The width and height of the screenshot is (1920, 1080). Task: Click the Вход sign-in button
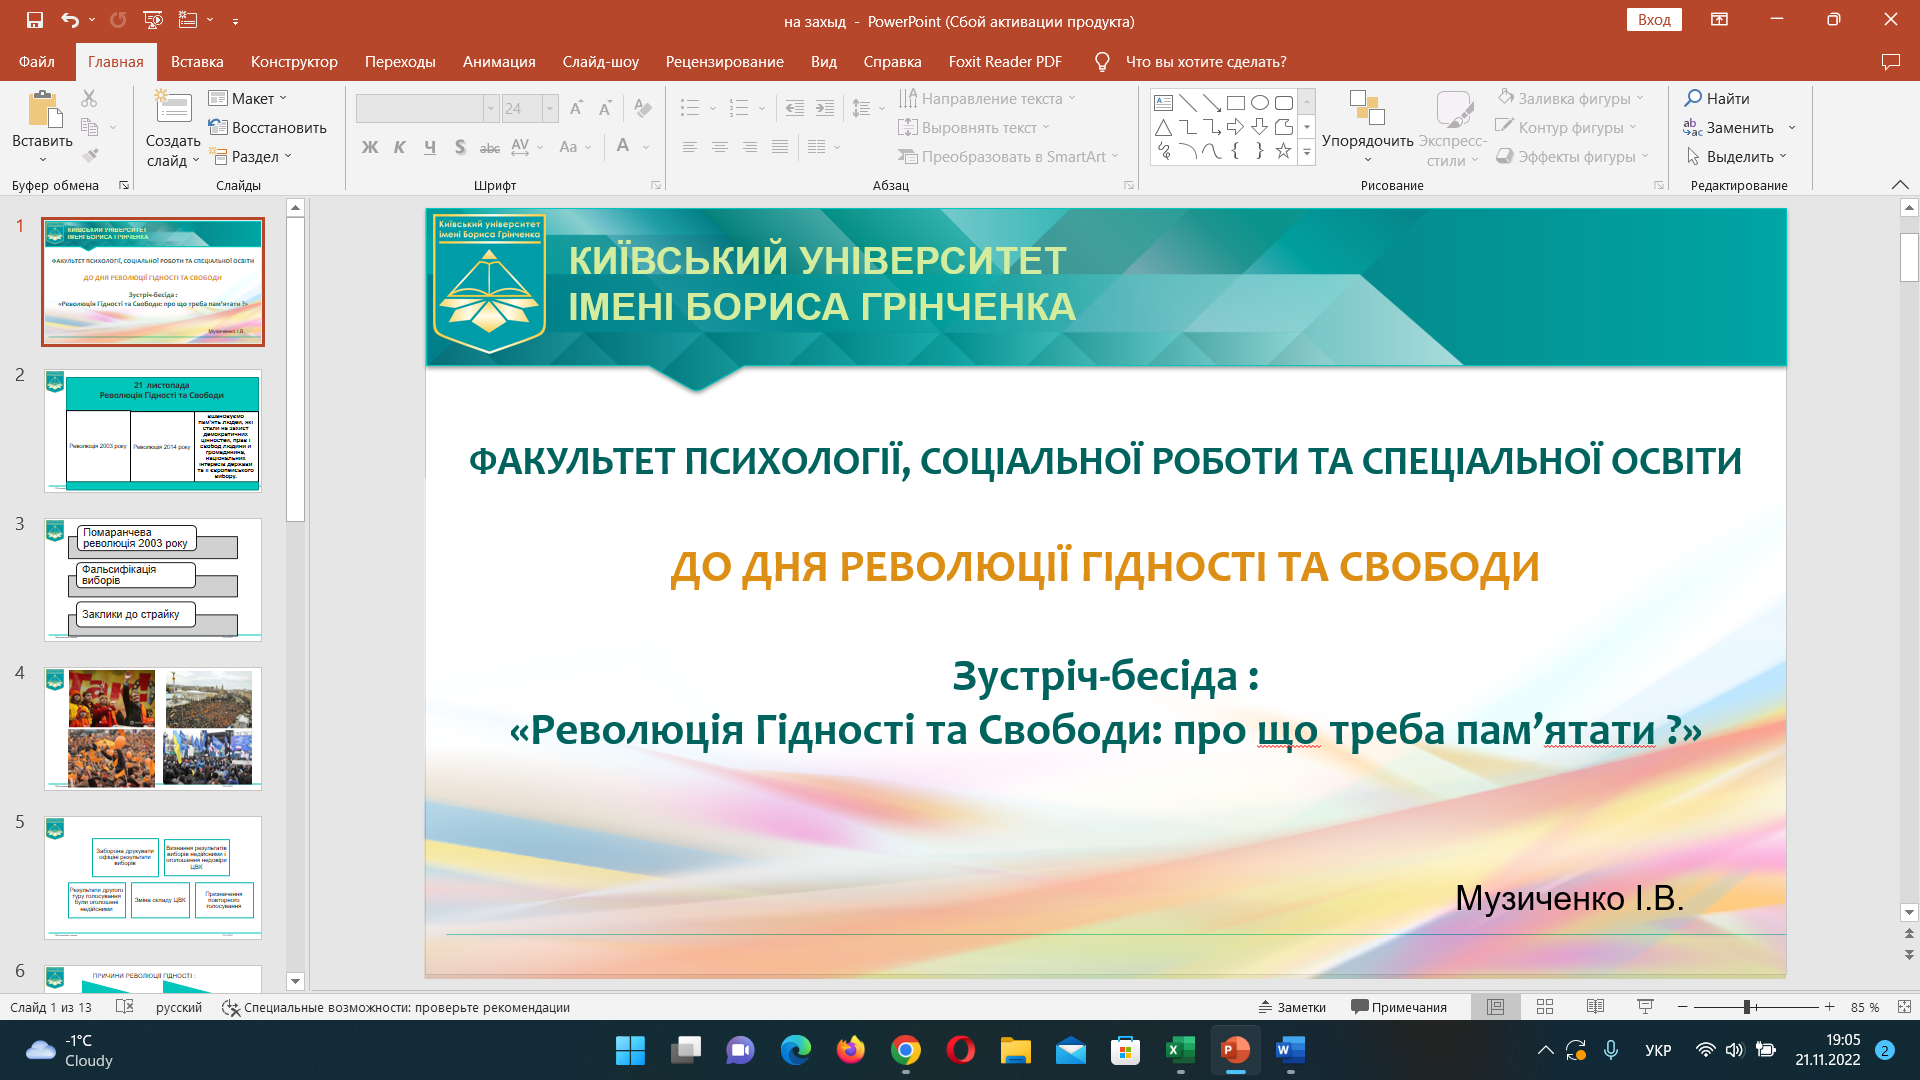point(1654,20)
